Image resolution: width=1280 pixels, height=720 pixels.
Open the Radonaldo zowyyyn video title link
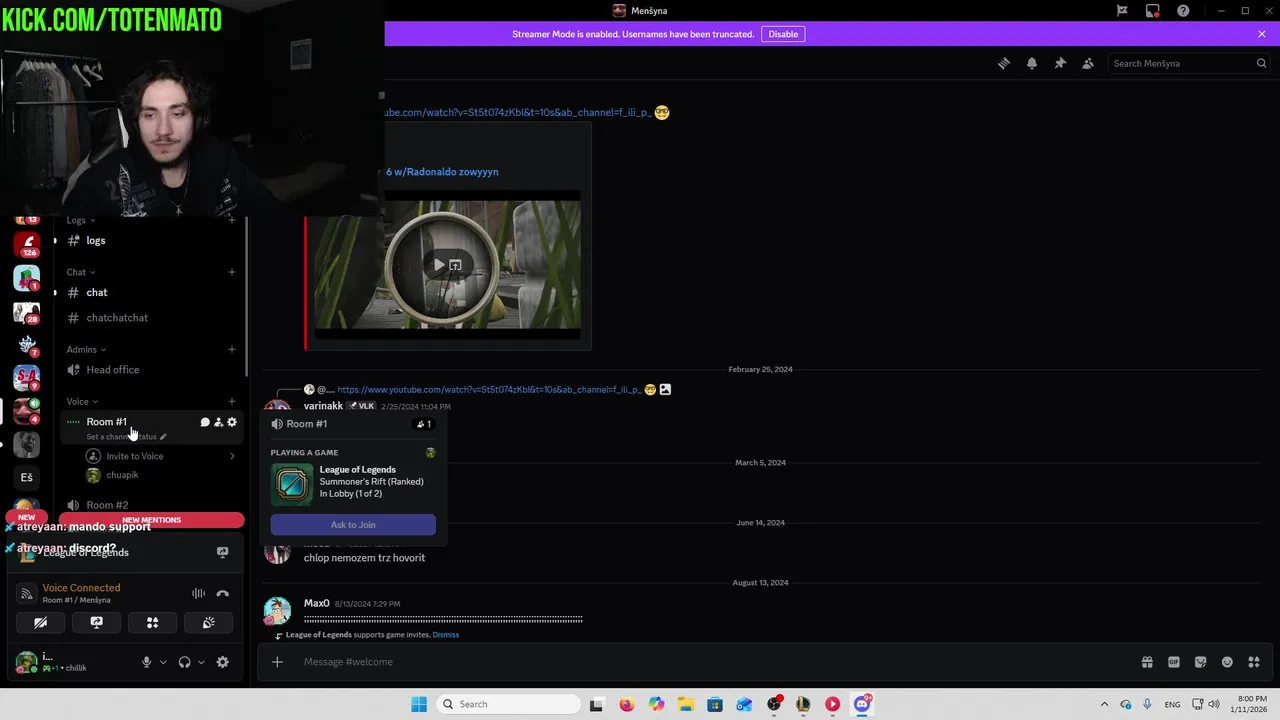point(442,172)
